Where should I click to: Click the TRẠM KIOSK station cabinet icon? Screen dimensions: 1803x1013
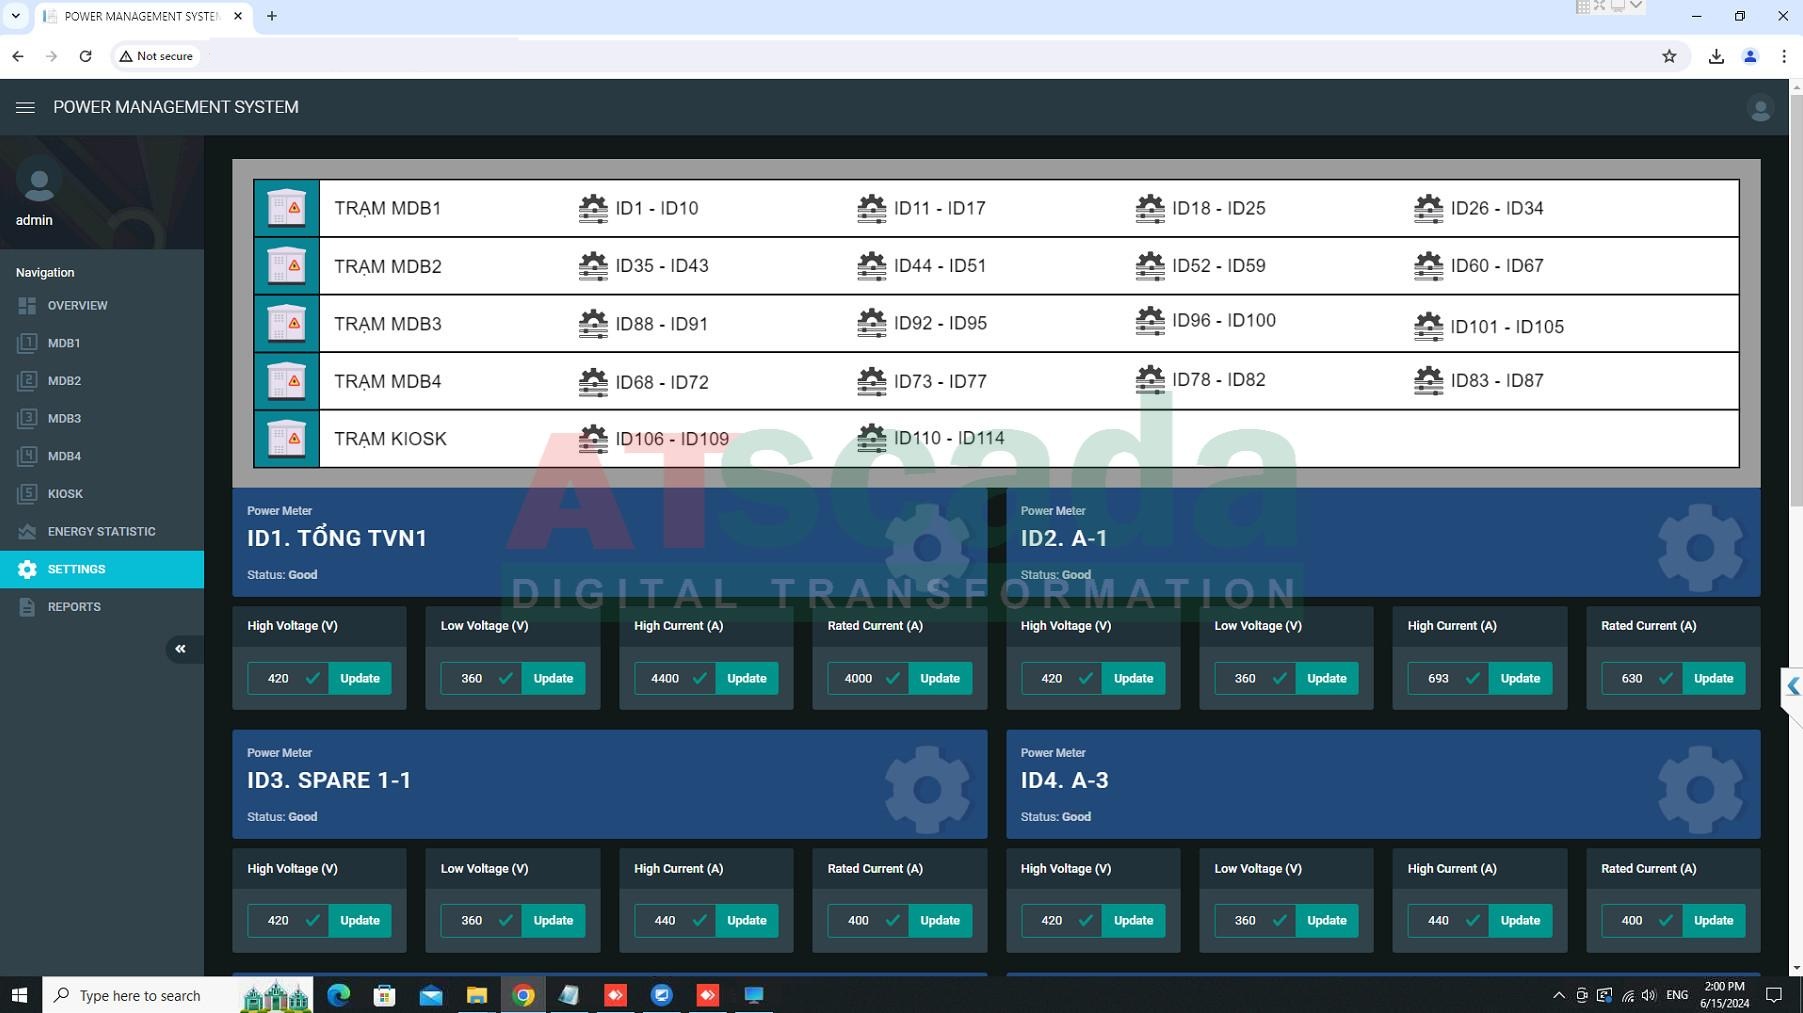click(x=286, y=439)
